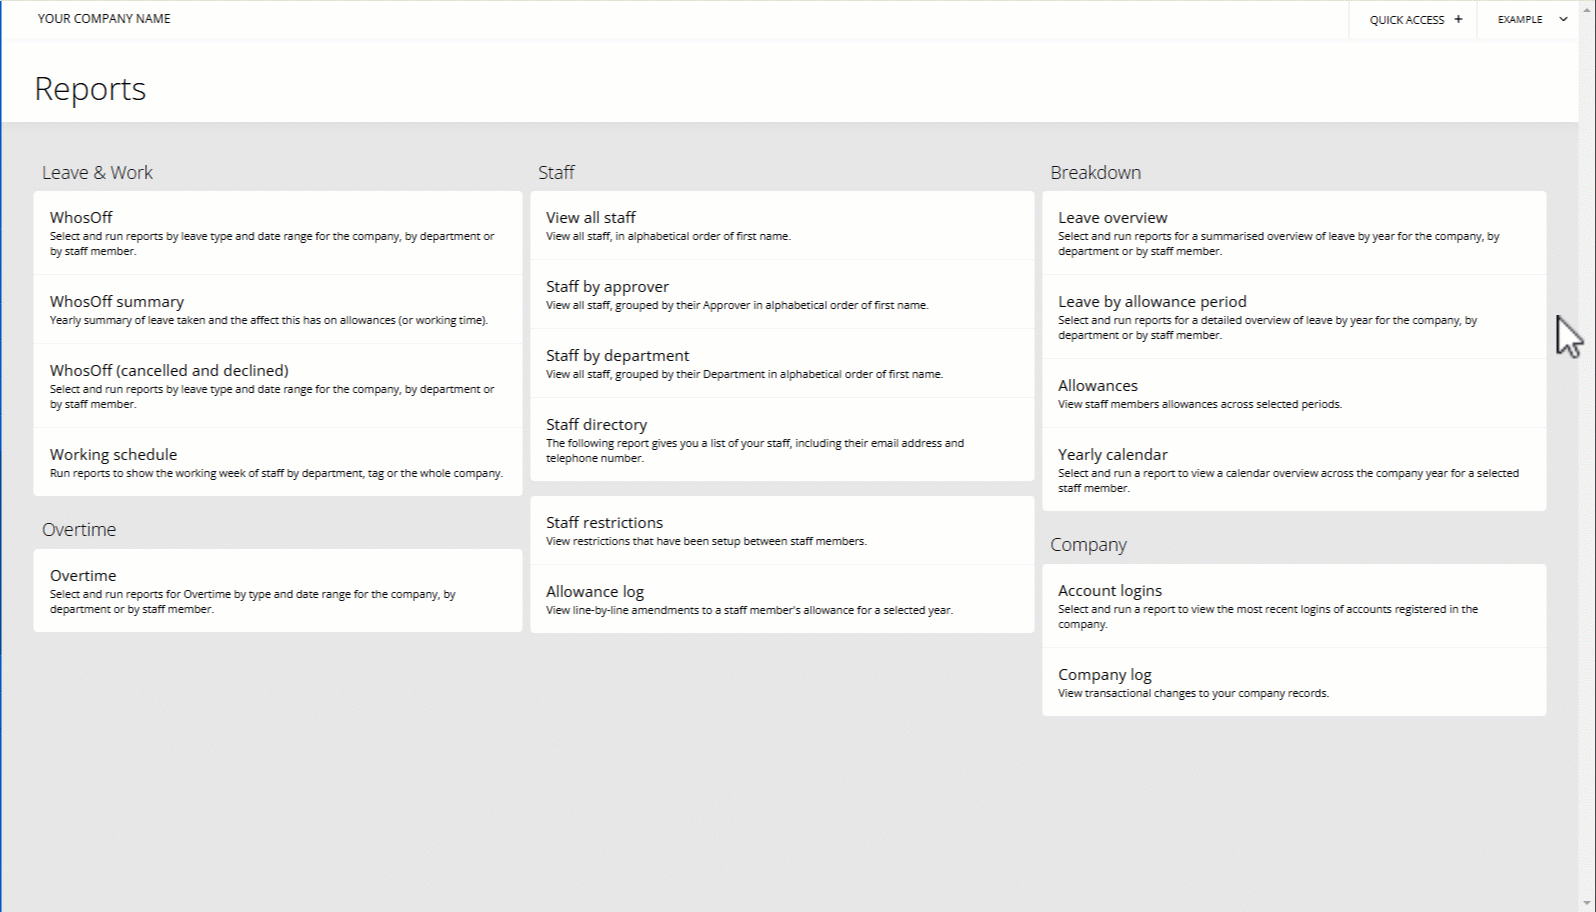Expand the EXAMPLE account dropdown

pos(1532,19)
